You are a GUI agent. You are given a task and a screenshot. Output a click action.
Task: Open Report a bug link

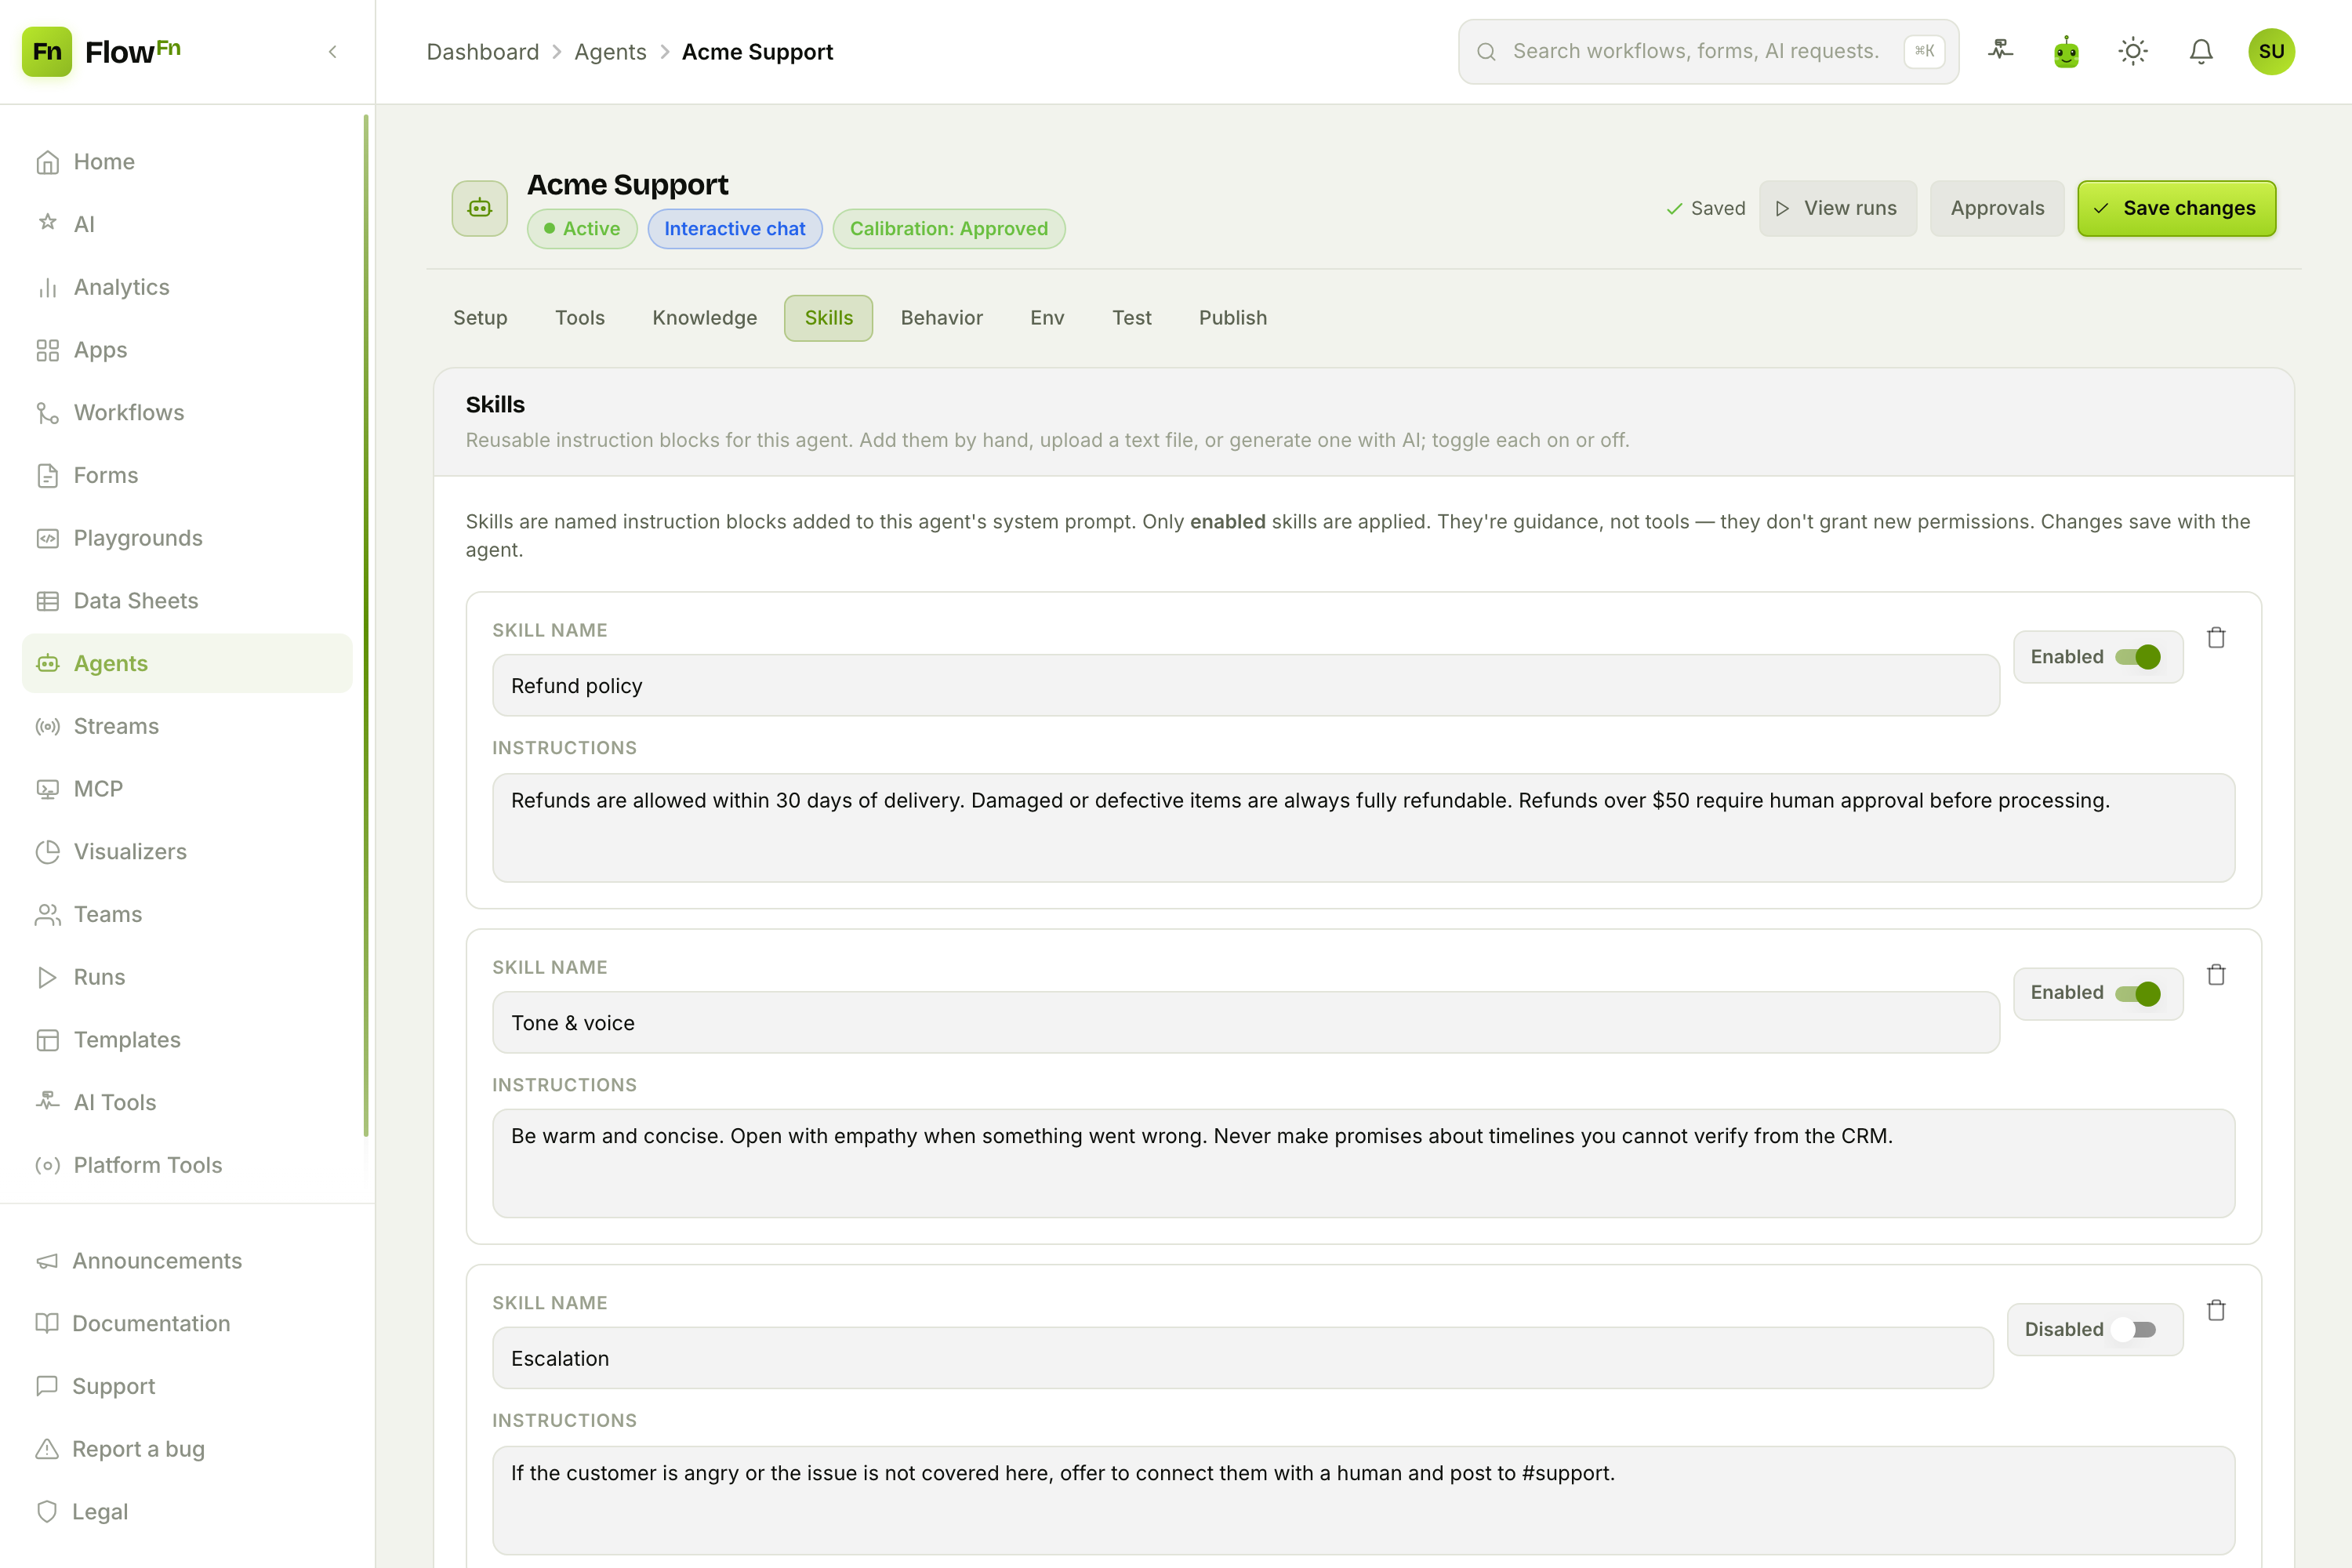tap(187, 1449)
